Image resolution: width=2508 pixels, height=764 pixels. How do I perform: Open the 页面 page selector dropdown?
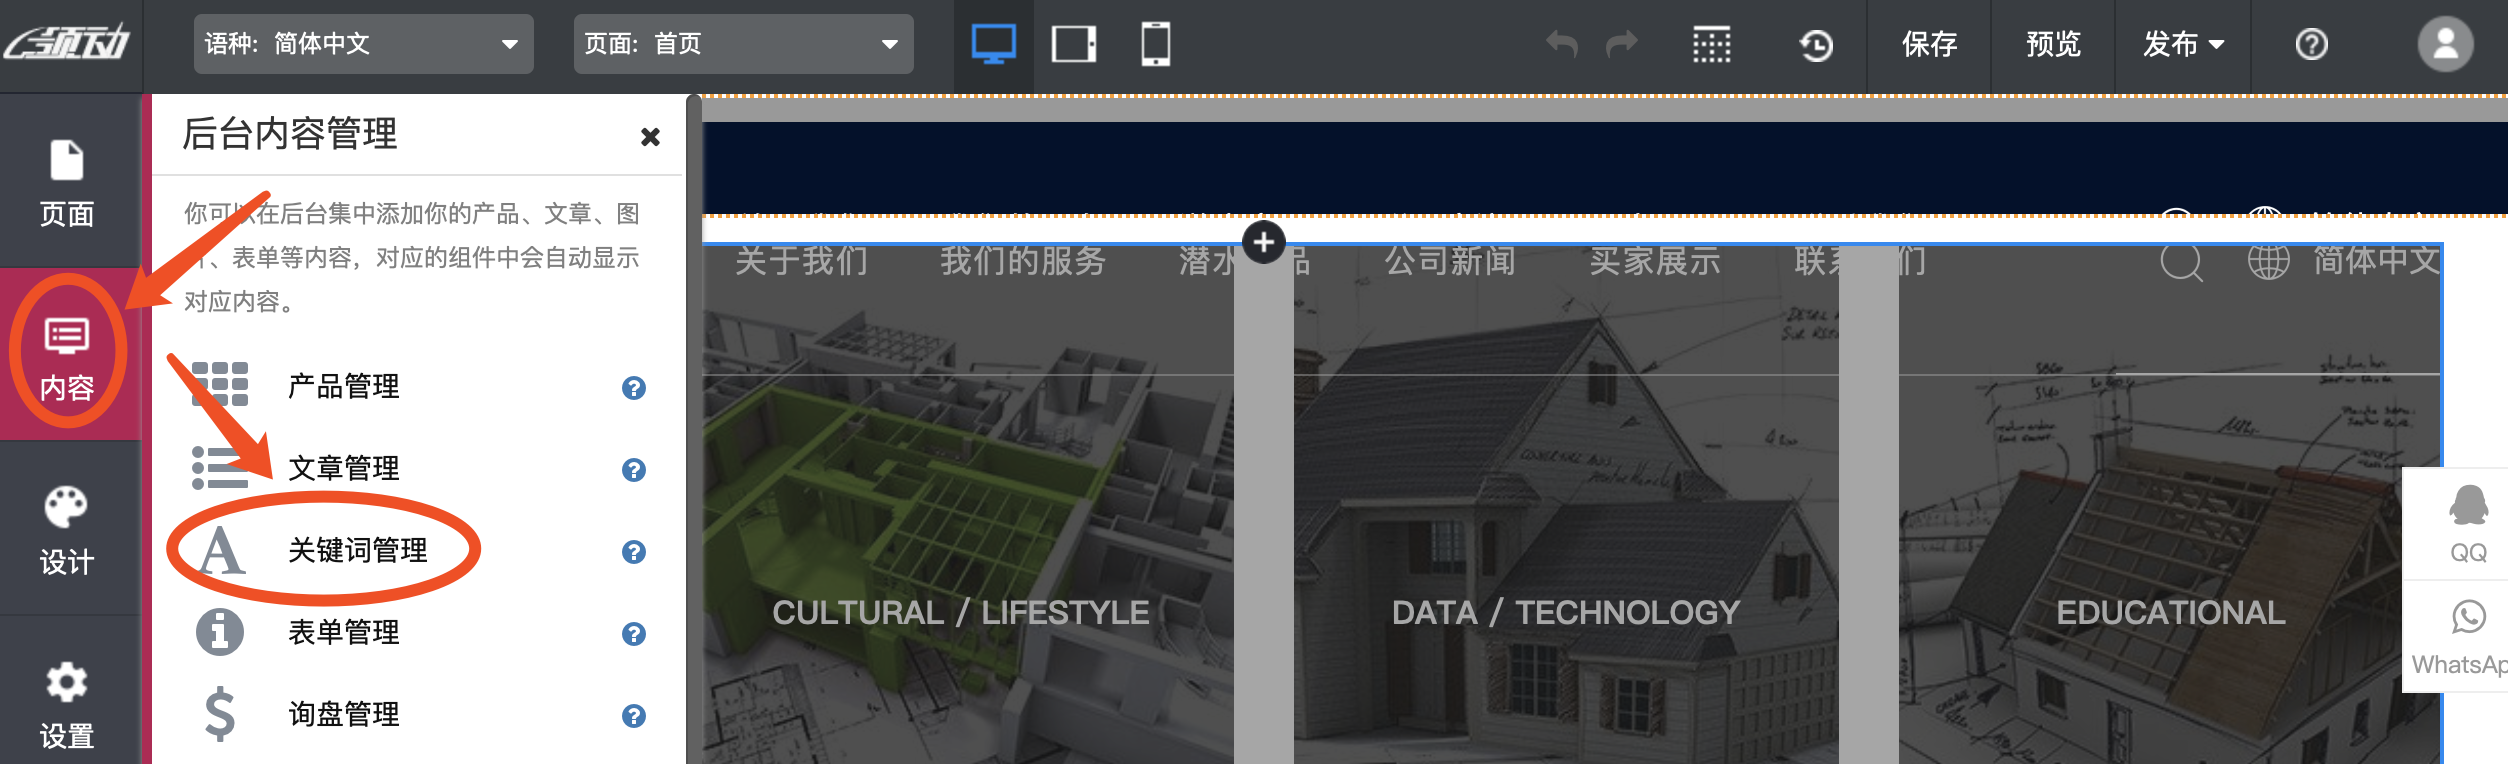point(743,44)
